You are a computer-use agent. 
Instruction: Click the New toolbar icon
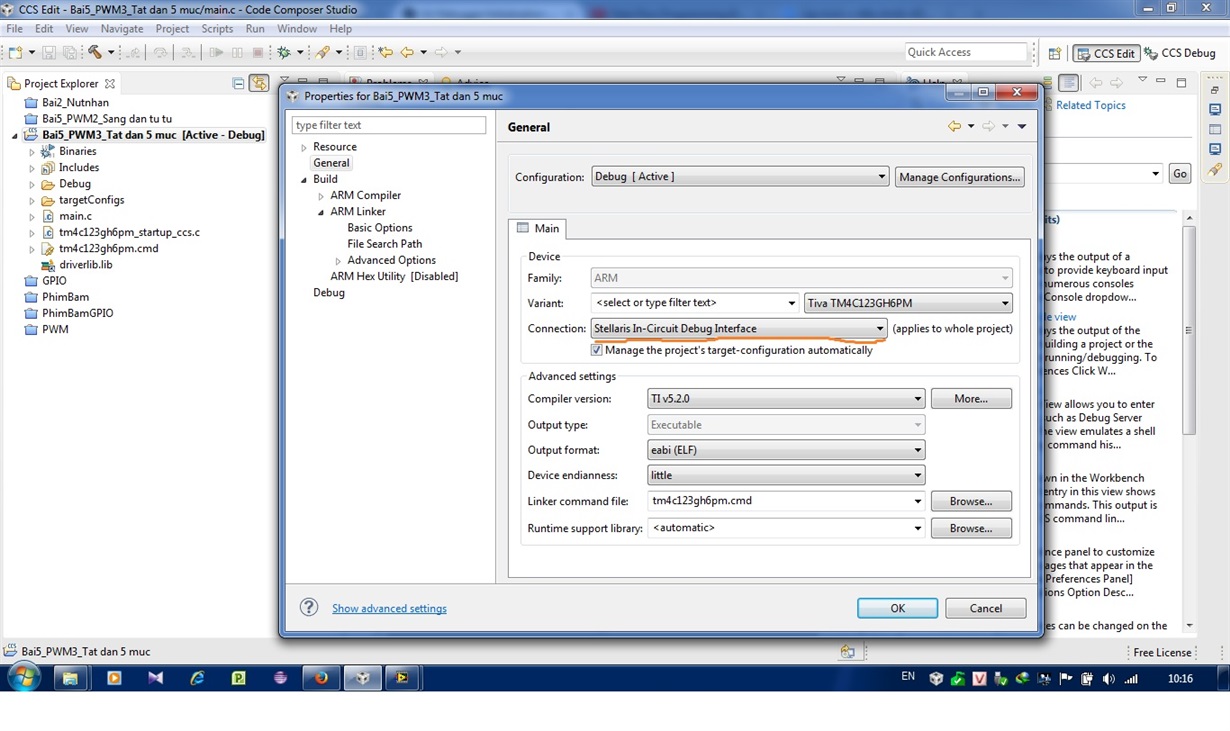[16, 52]
